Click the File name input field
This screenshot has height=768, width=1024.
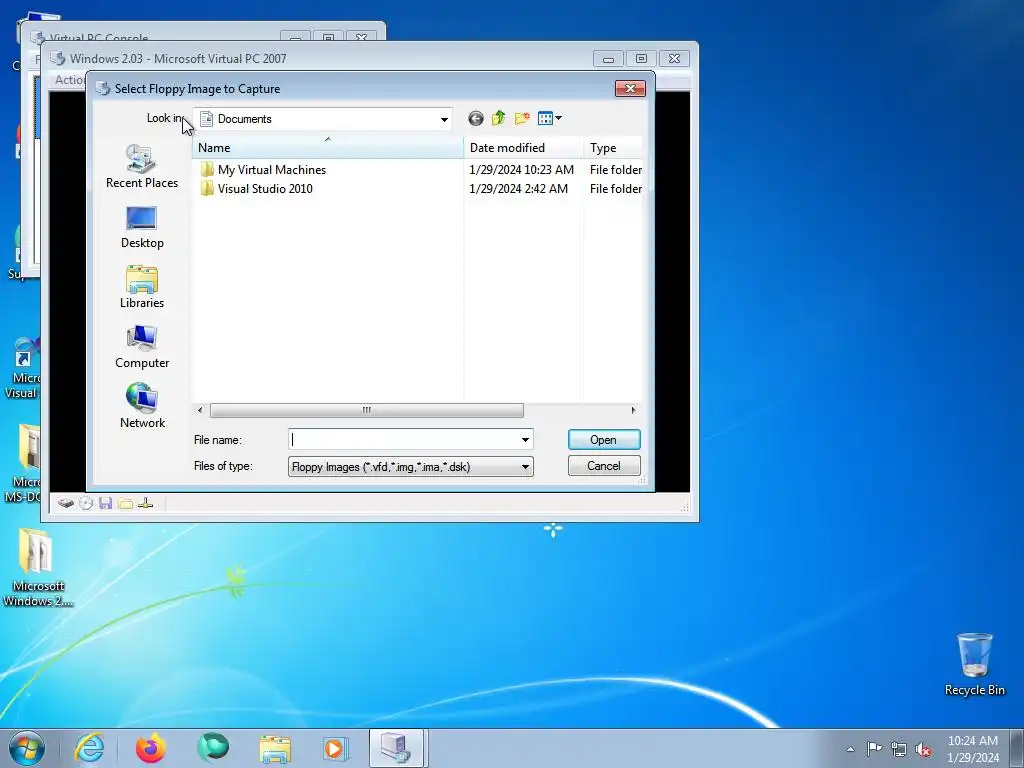[404, 440]
